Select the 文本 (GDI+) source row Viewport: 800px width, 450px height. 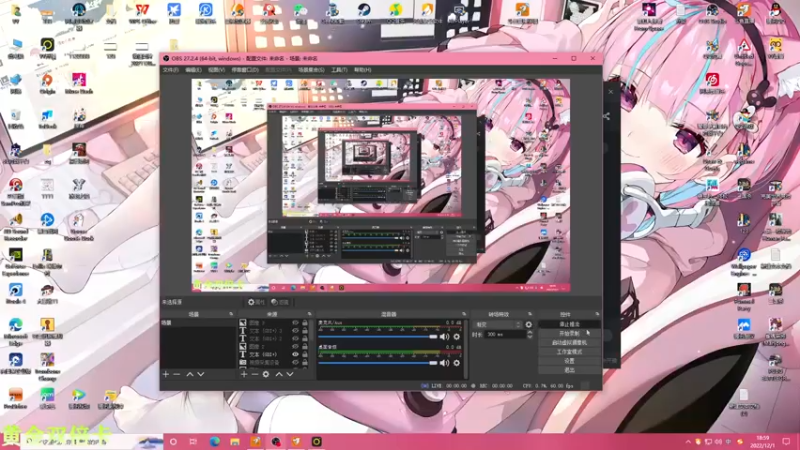(x=274, y=355)
